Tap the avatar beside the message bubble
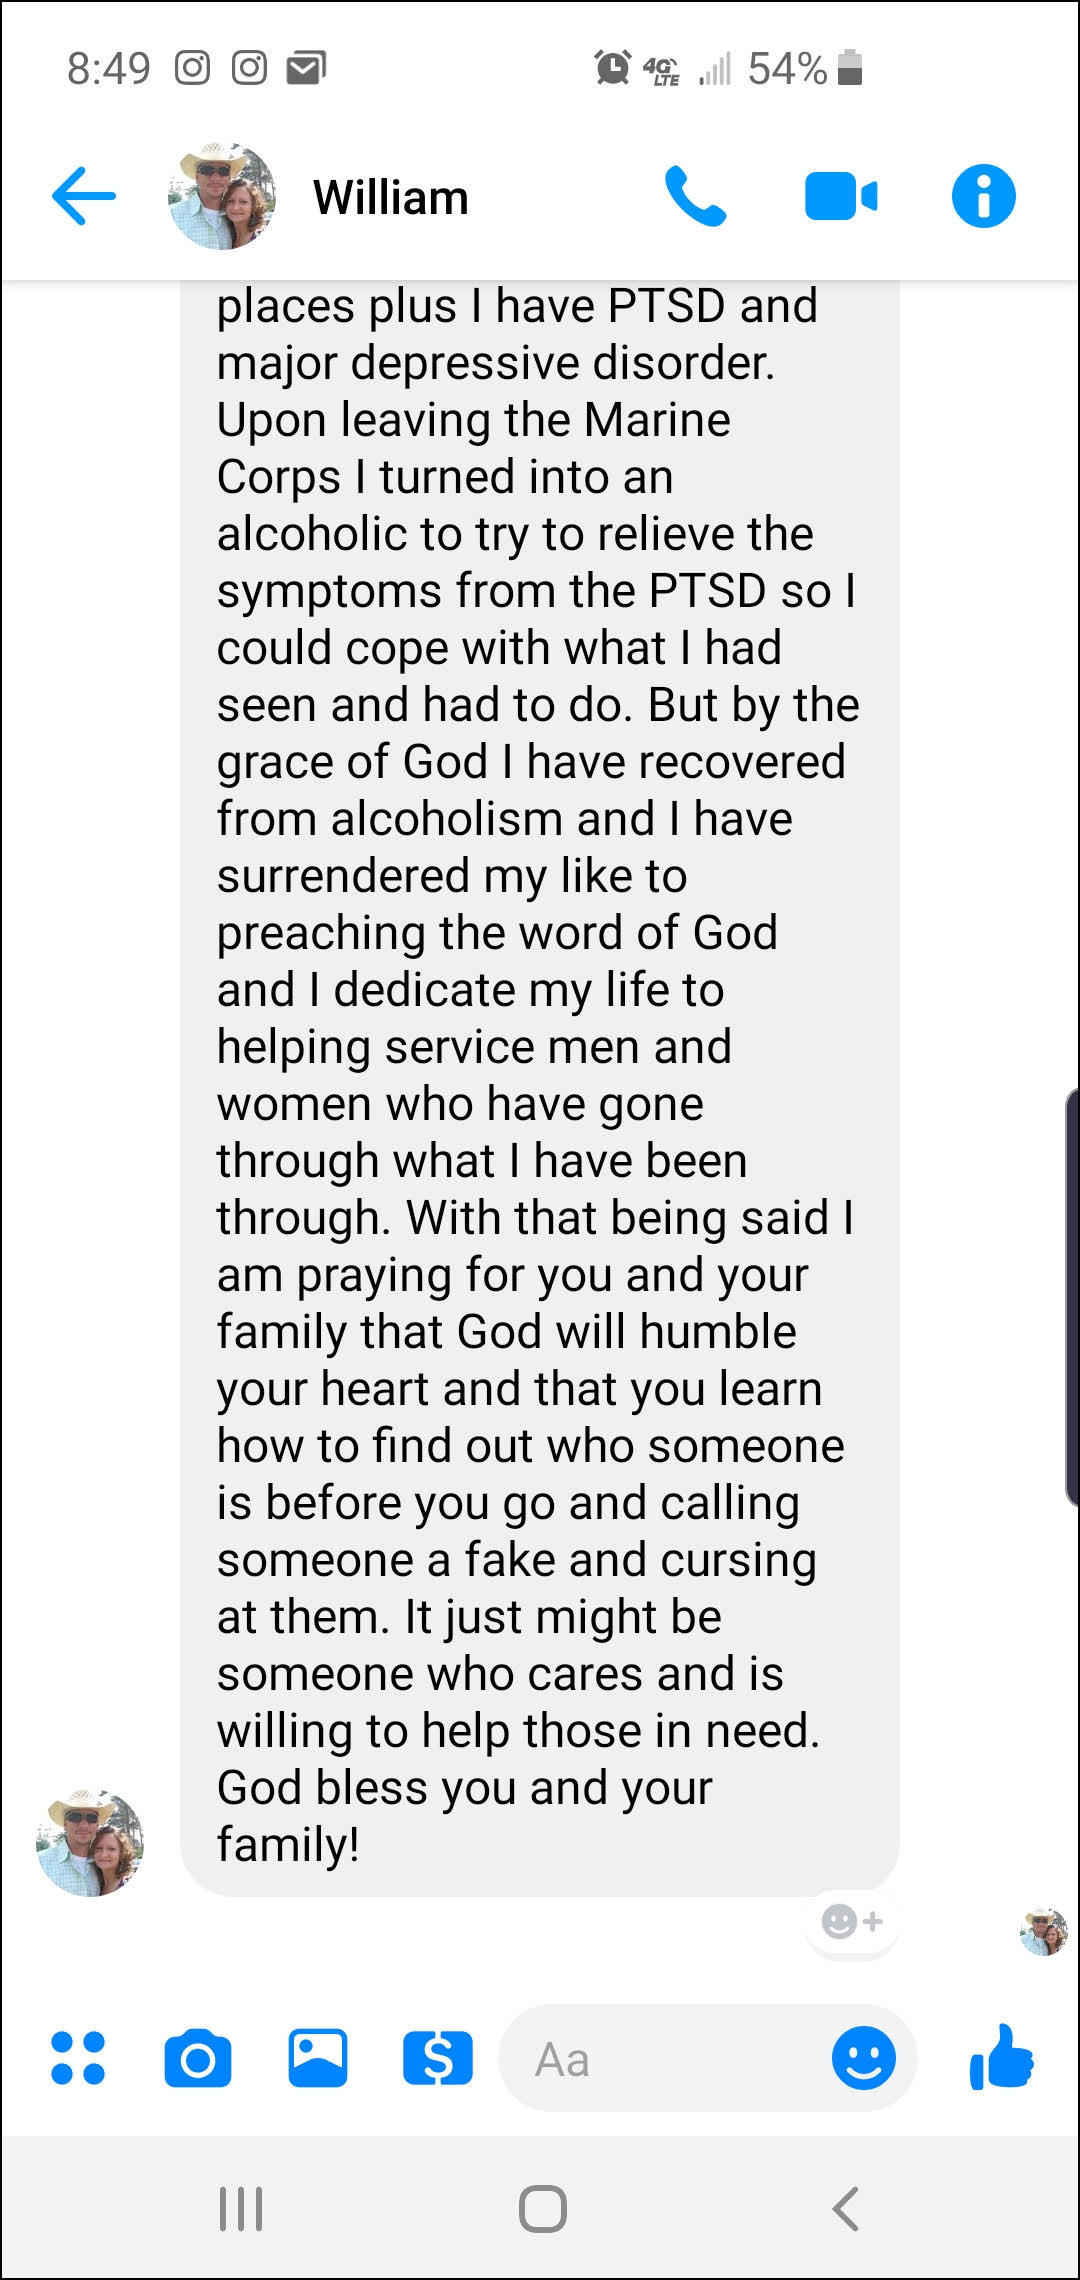Viewport: 1080px width, 2280px height. click(90, 1842)
